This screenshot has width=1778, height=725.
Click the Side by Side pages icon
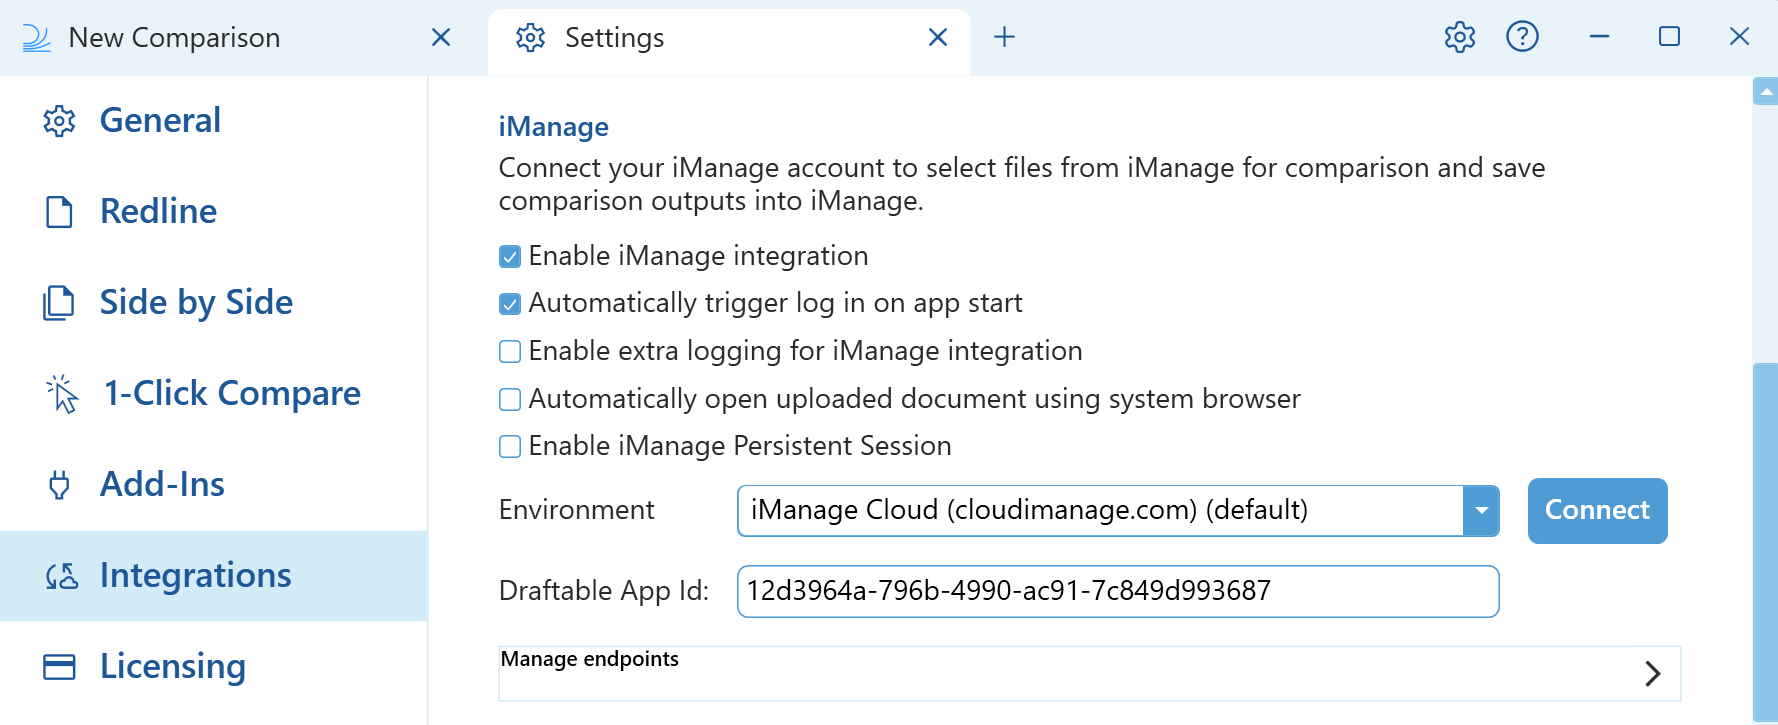click(x=59, y=303)
